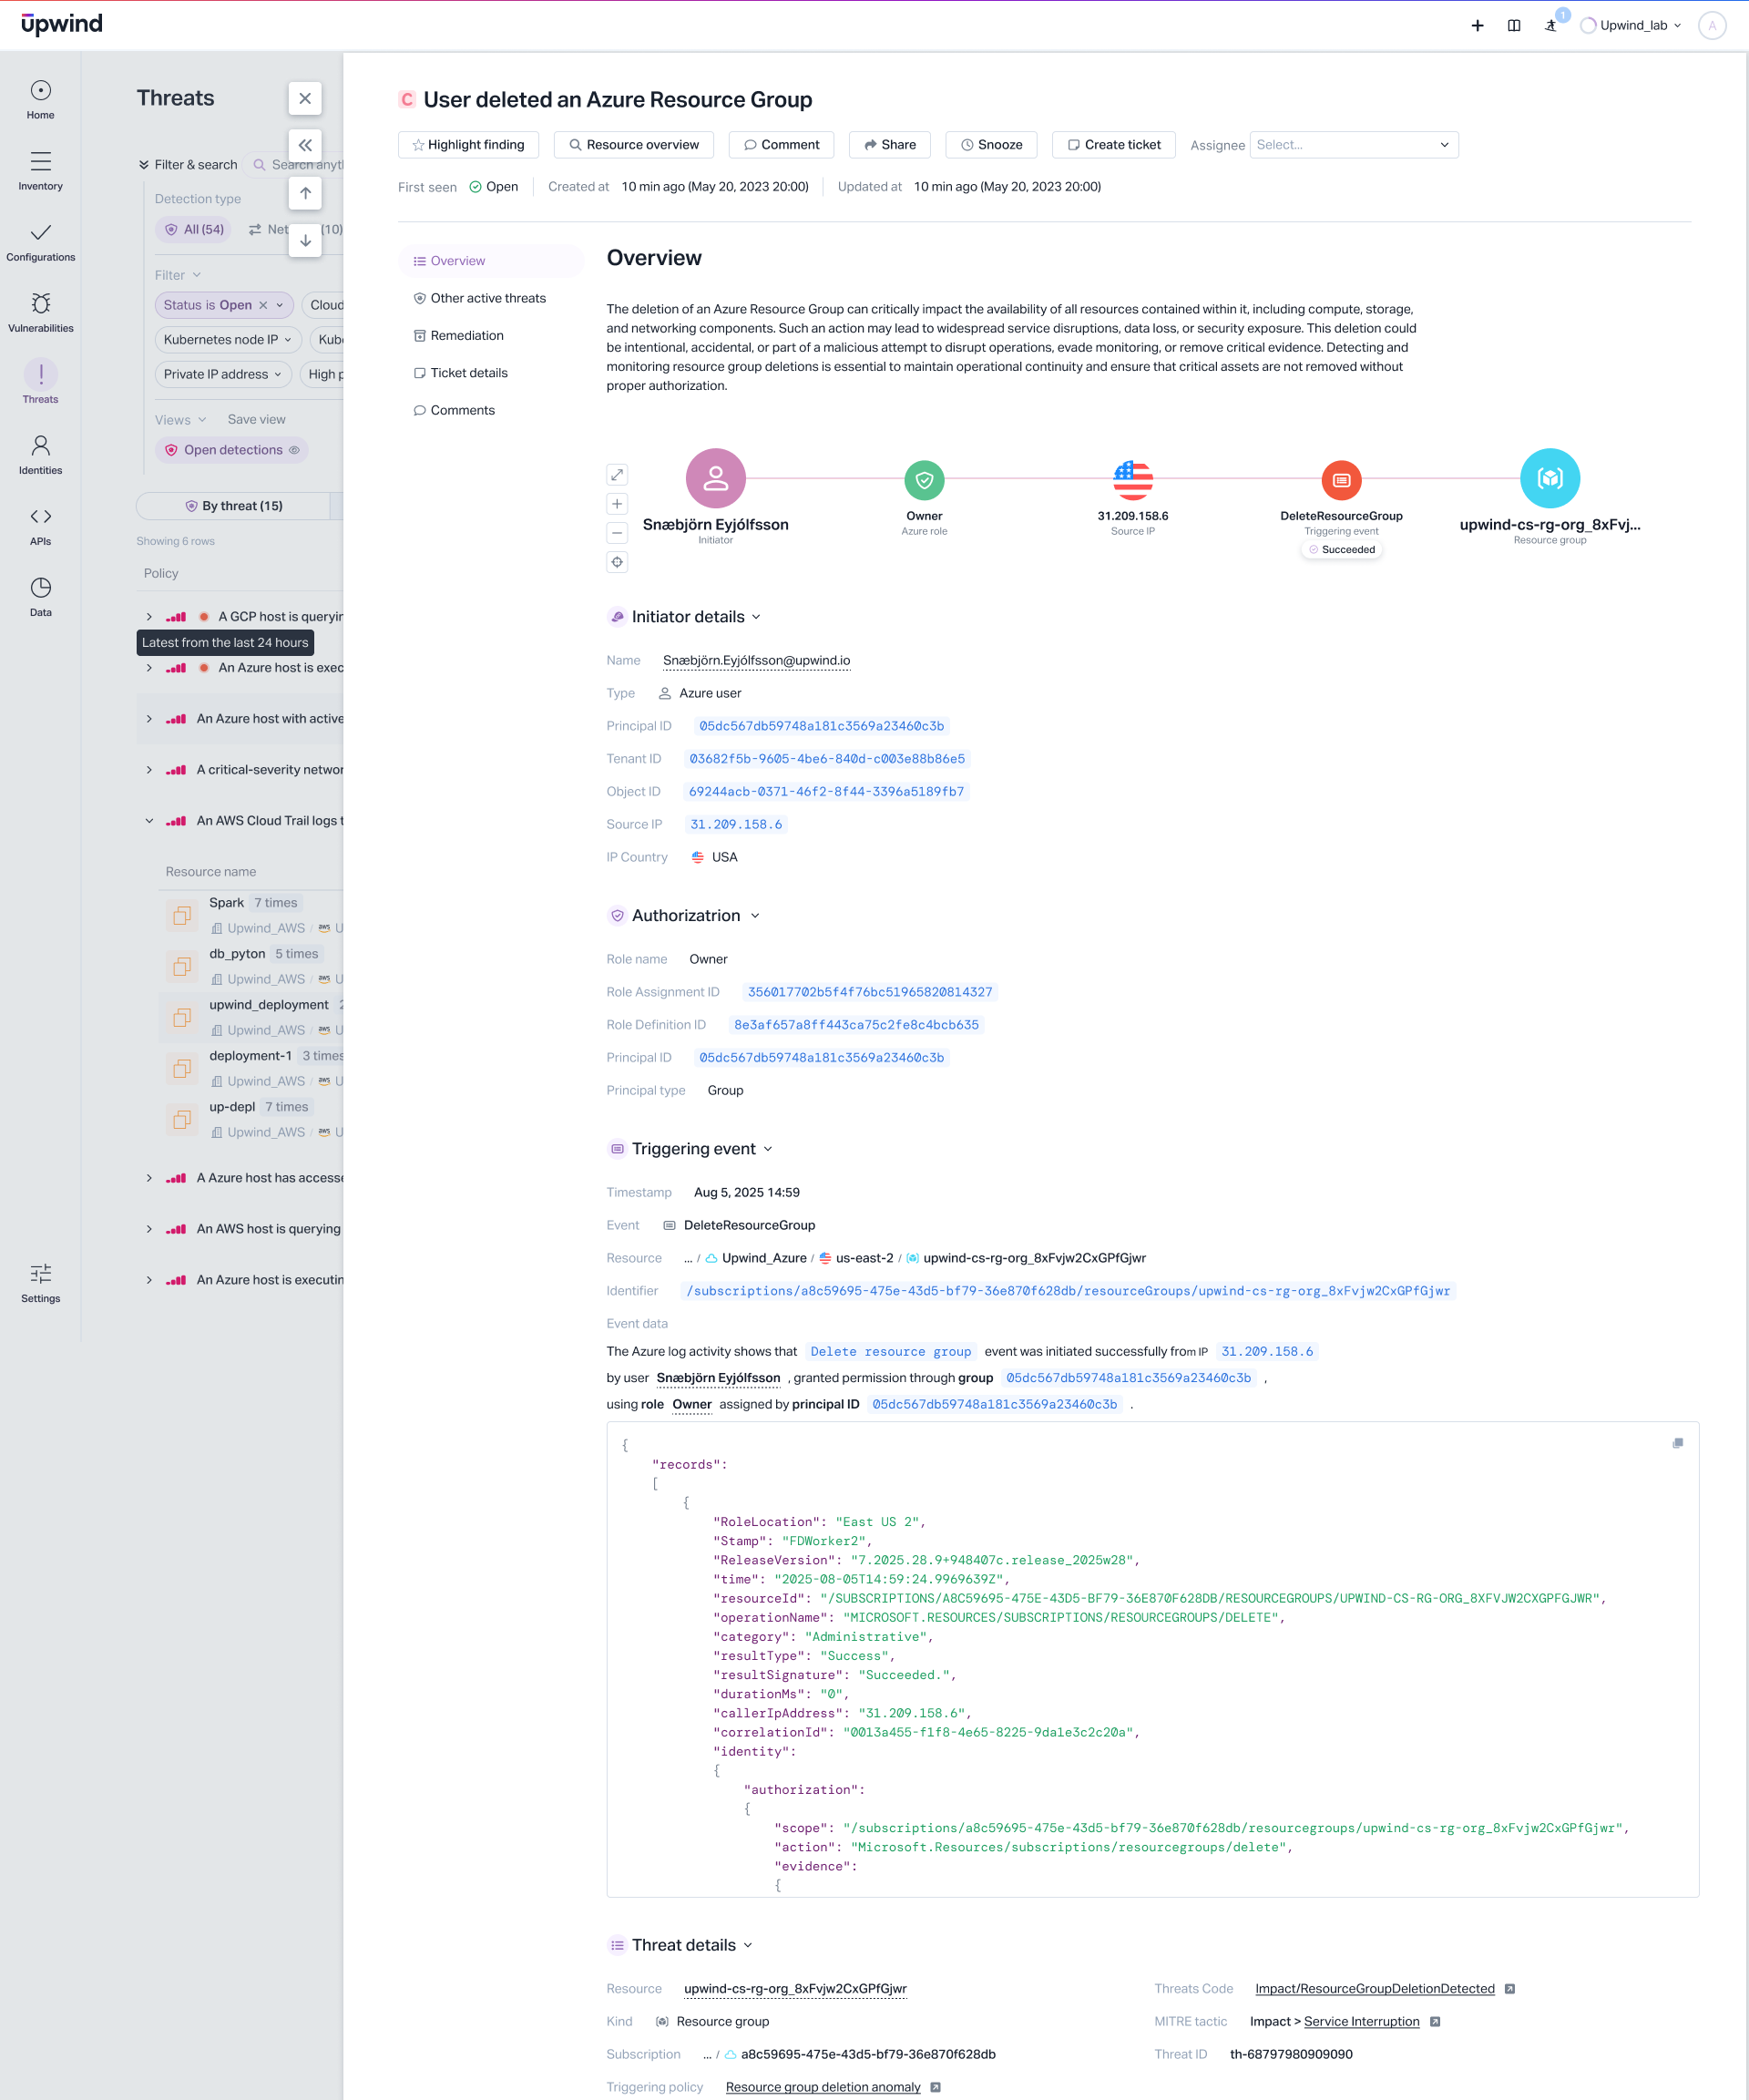Zoom in on the threat graph

coord(617,504)
